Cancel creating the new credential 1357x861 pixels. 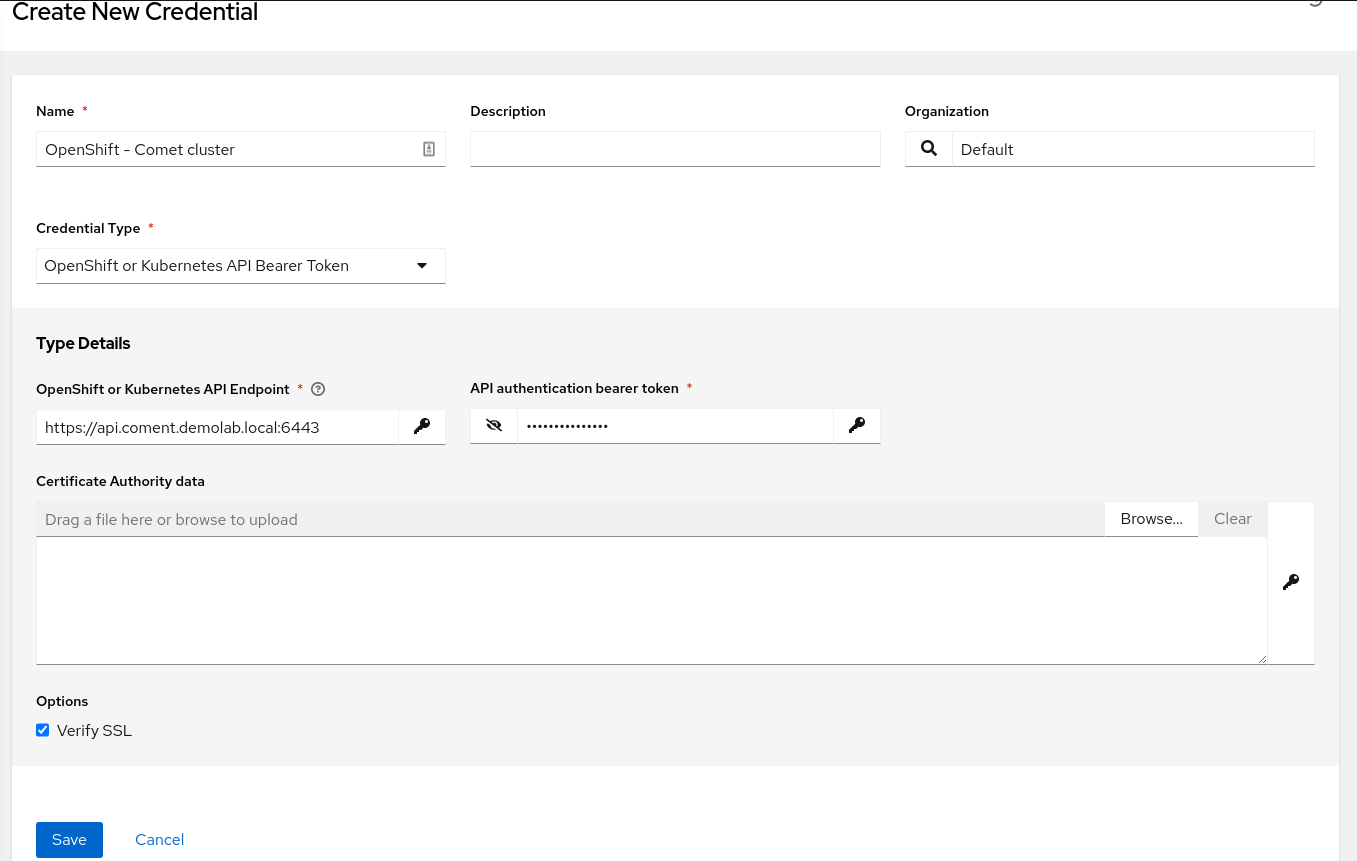point(160,839)
